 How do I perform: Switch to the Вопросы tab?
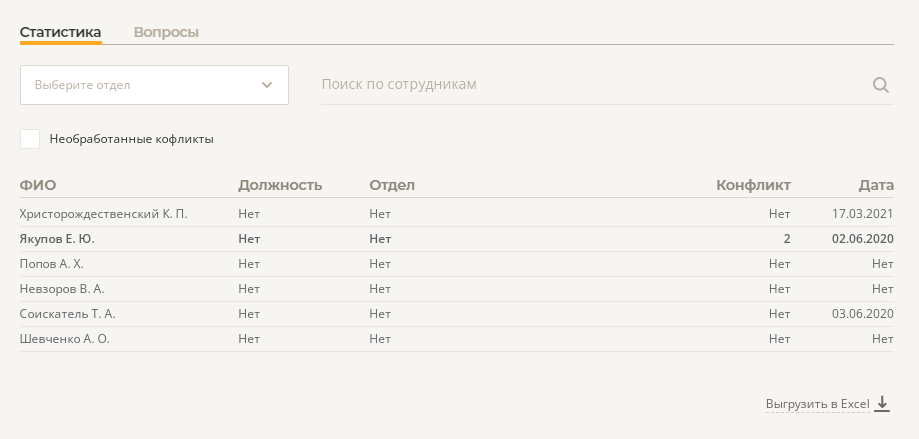point(166,32)
